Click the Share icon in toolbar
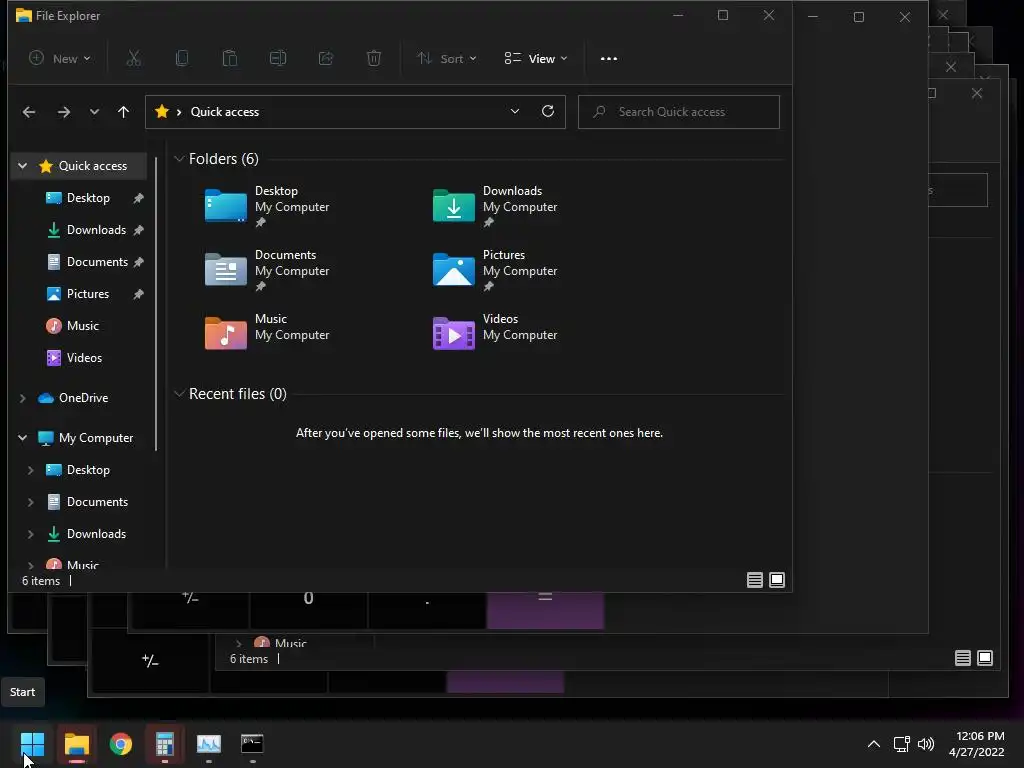1024x768 pixels. point(326,59)
